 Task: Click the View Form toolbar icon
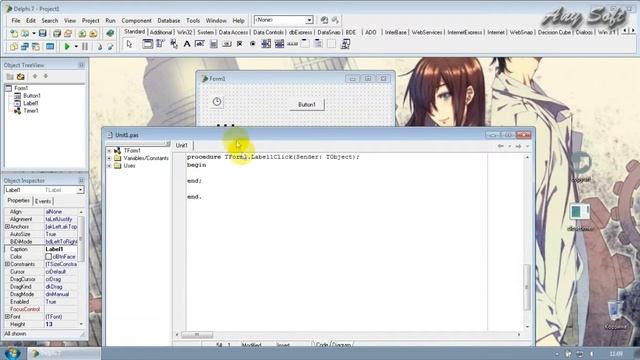24,47
